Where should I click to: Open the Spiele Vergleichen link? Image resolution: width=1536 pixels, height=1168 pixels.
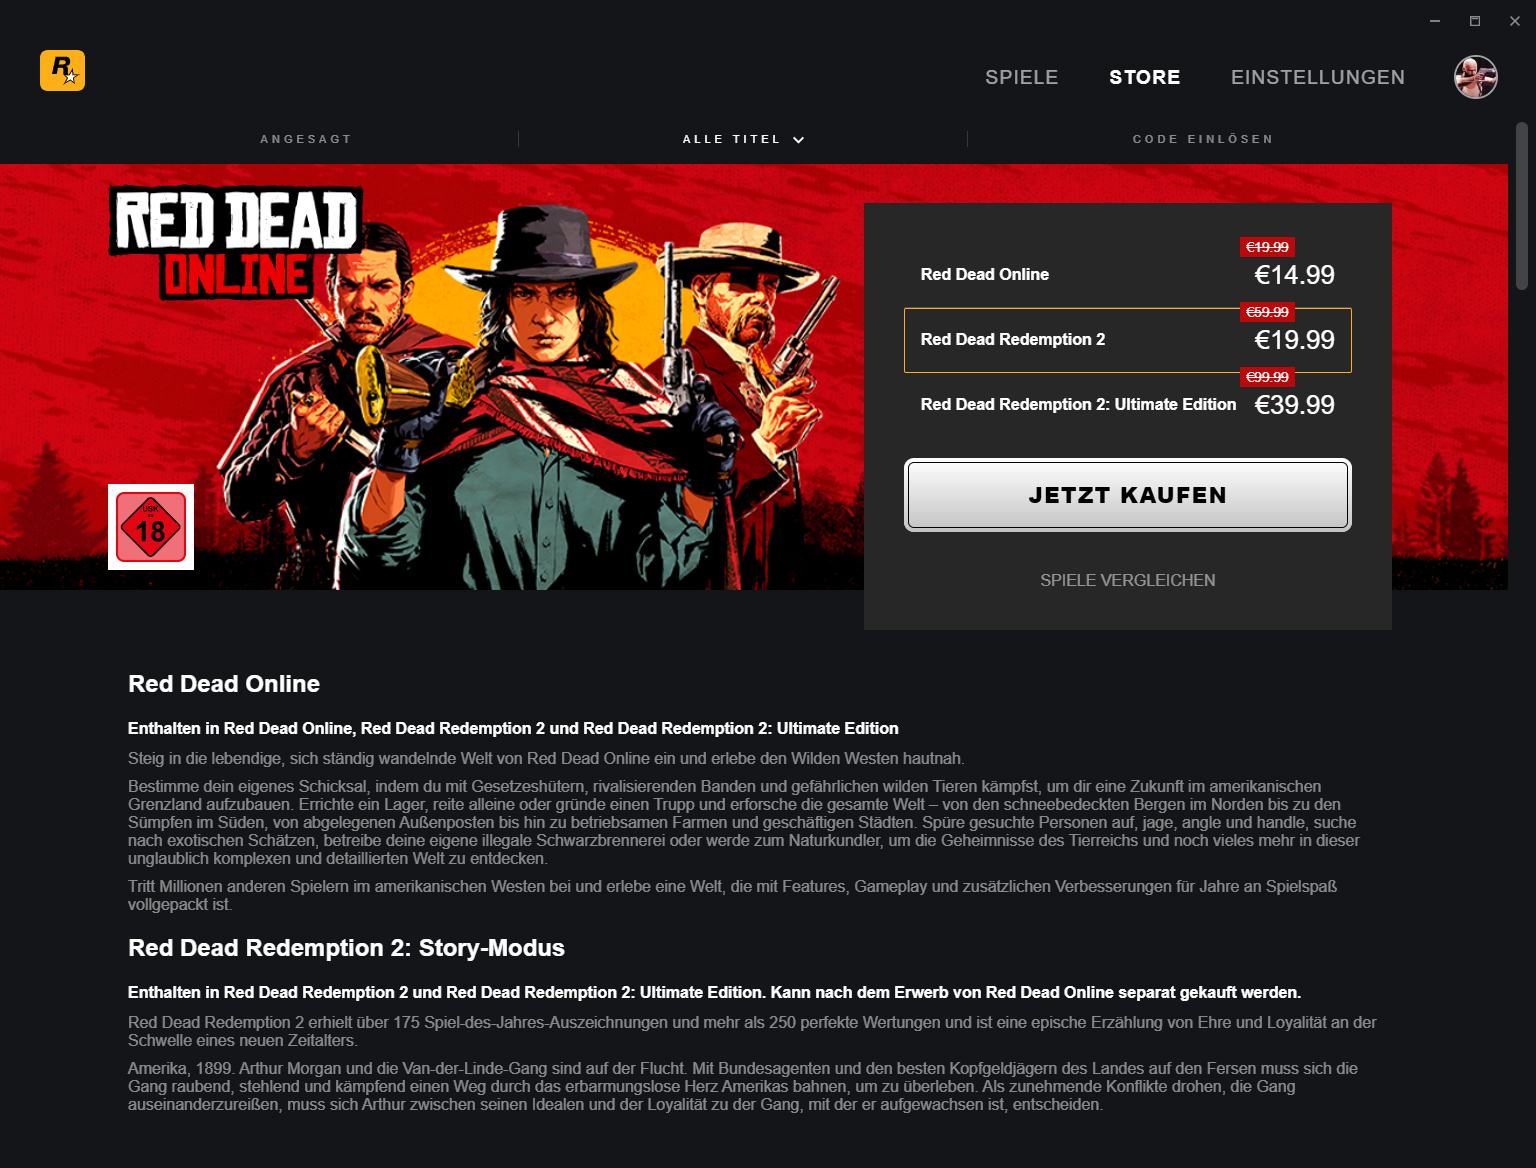coord(1128,580)
